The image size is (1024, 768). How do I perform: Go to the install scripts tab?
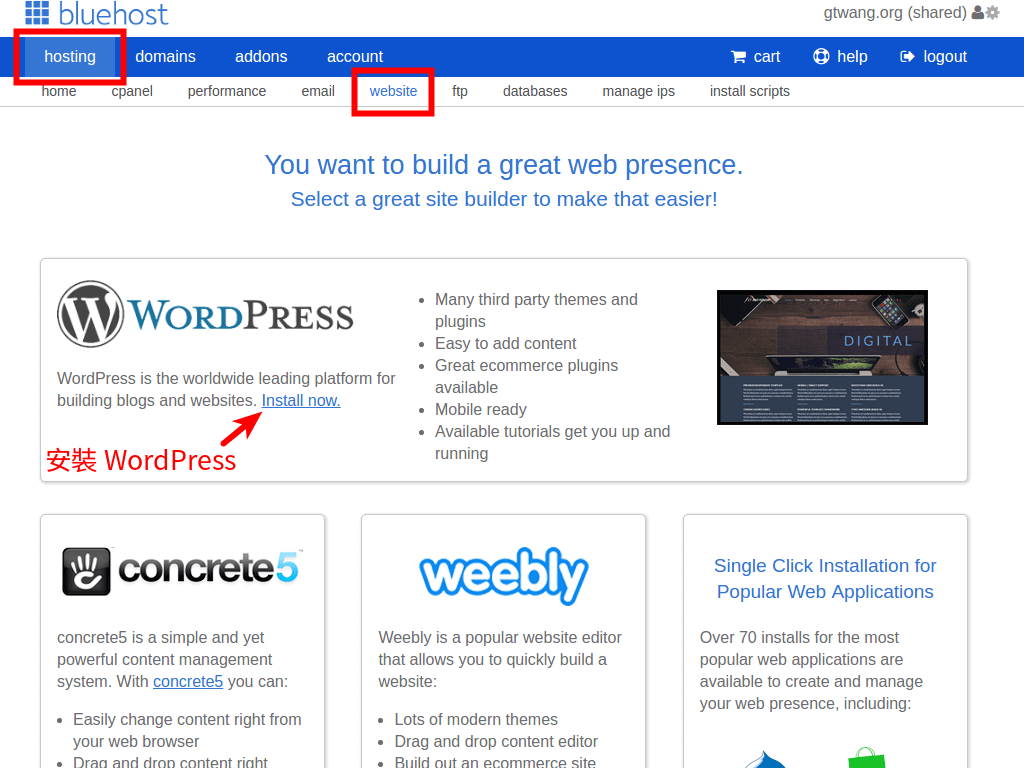point(750,91)
